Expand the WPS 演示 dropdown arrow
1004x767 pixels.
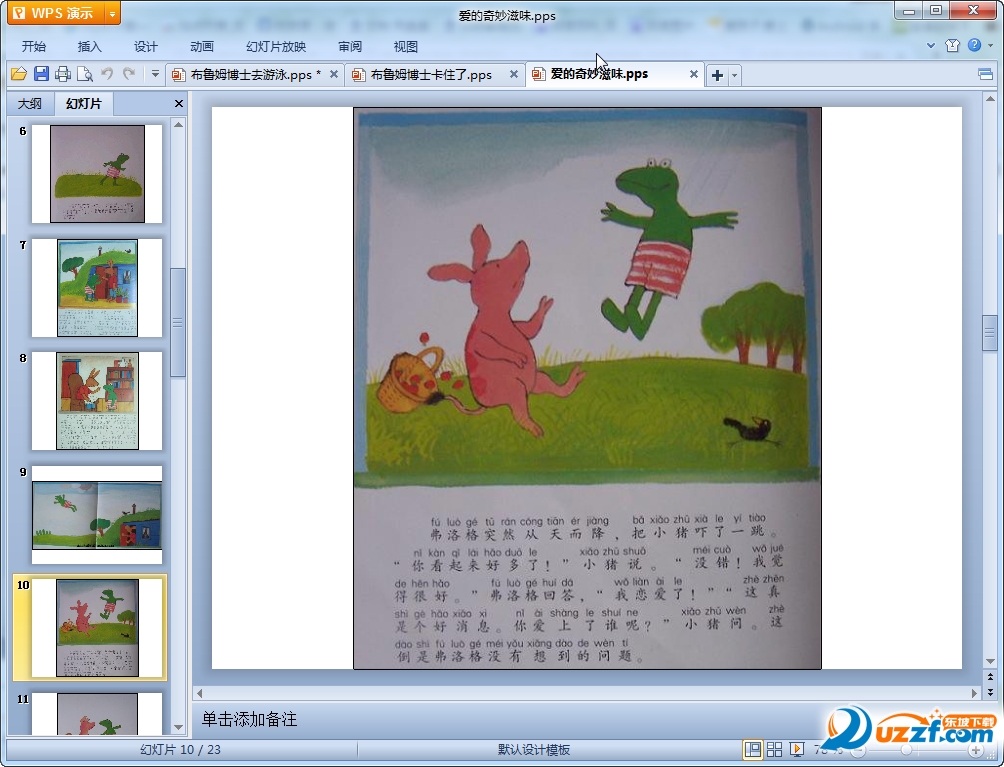(x=112, y=13)
